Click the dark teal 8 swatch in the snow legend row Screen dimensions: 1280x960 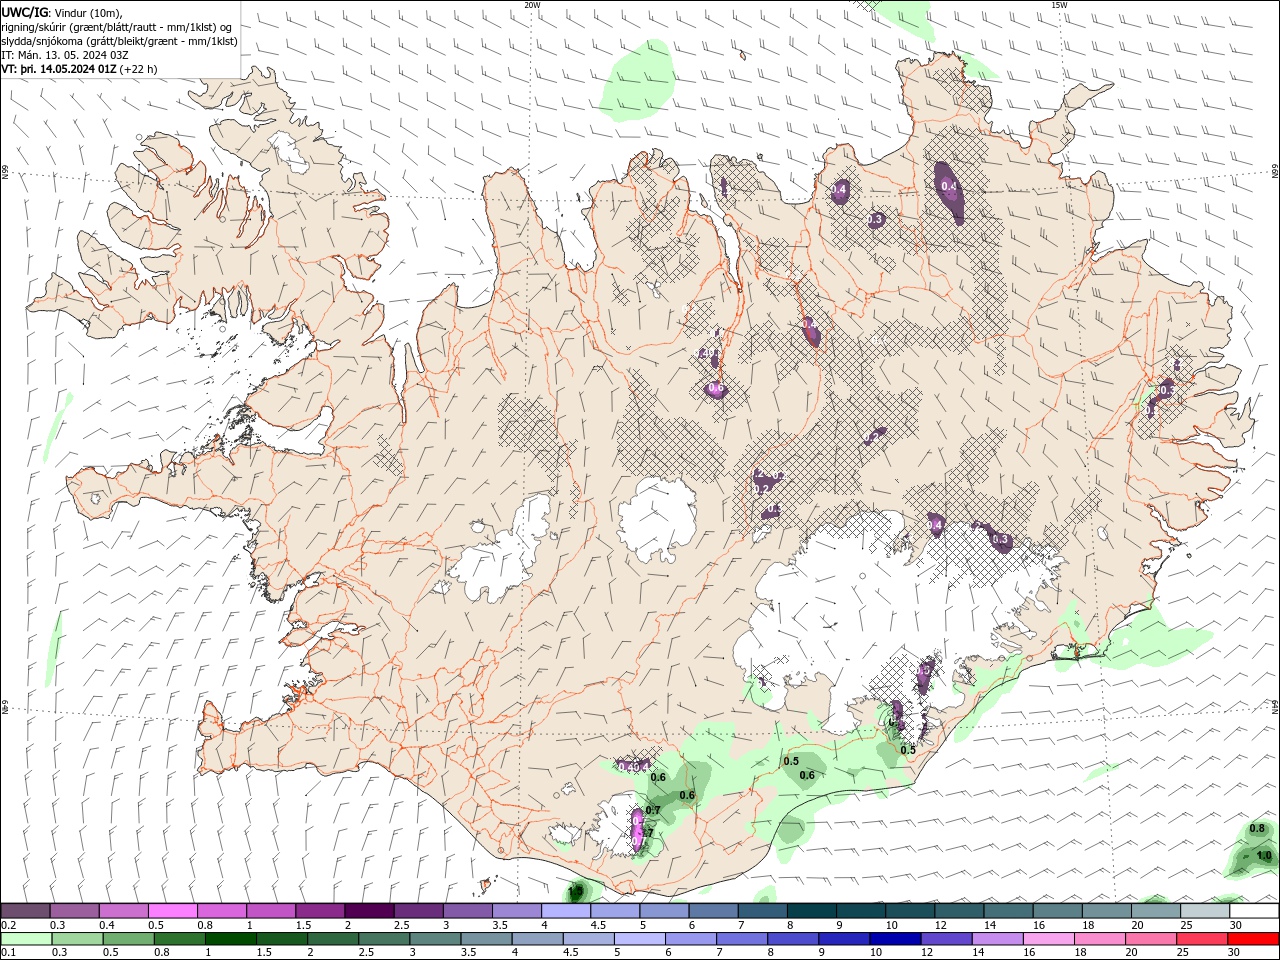click(812, 911)
